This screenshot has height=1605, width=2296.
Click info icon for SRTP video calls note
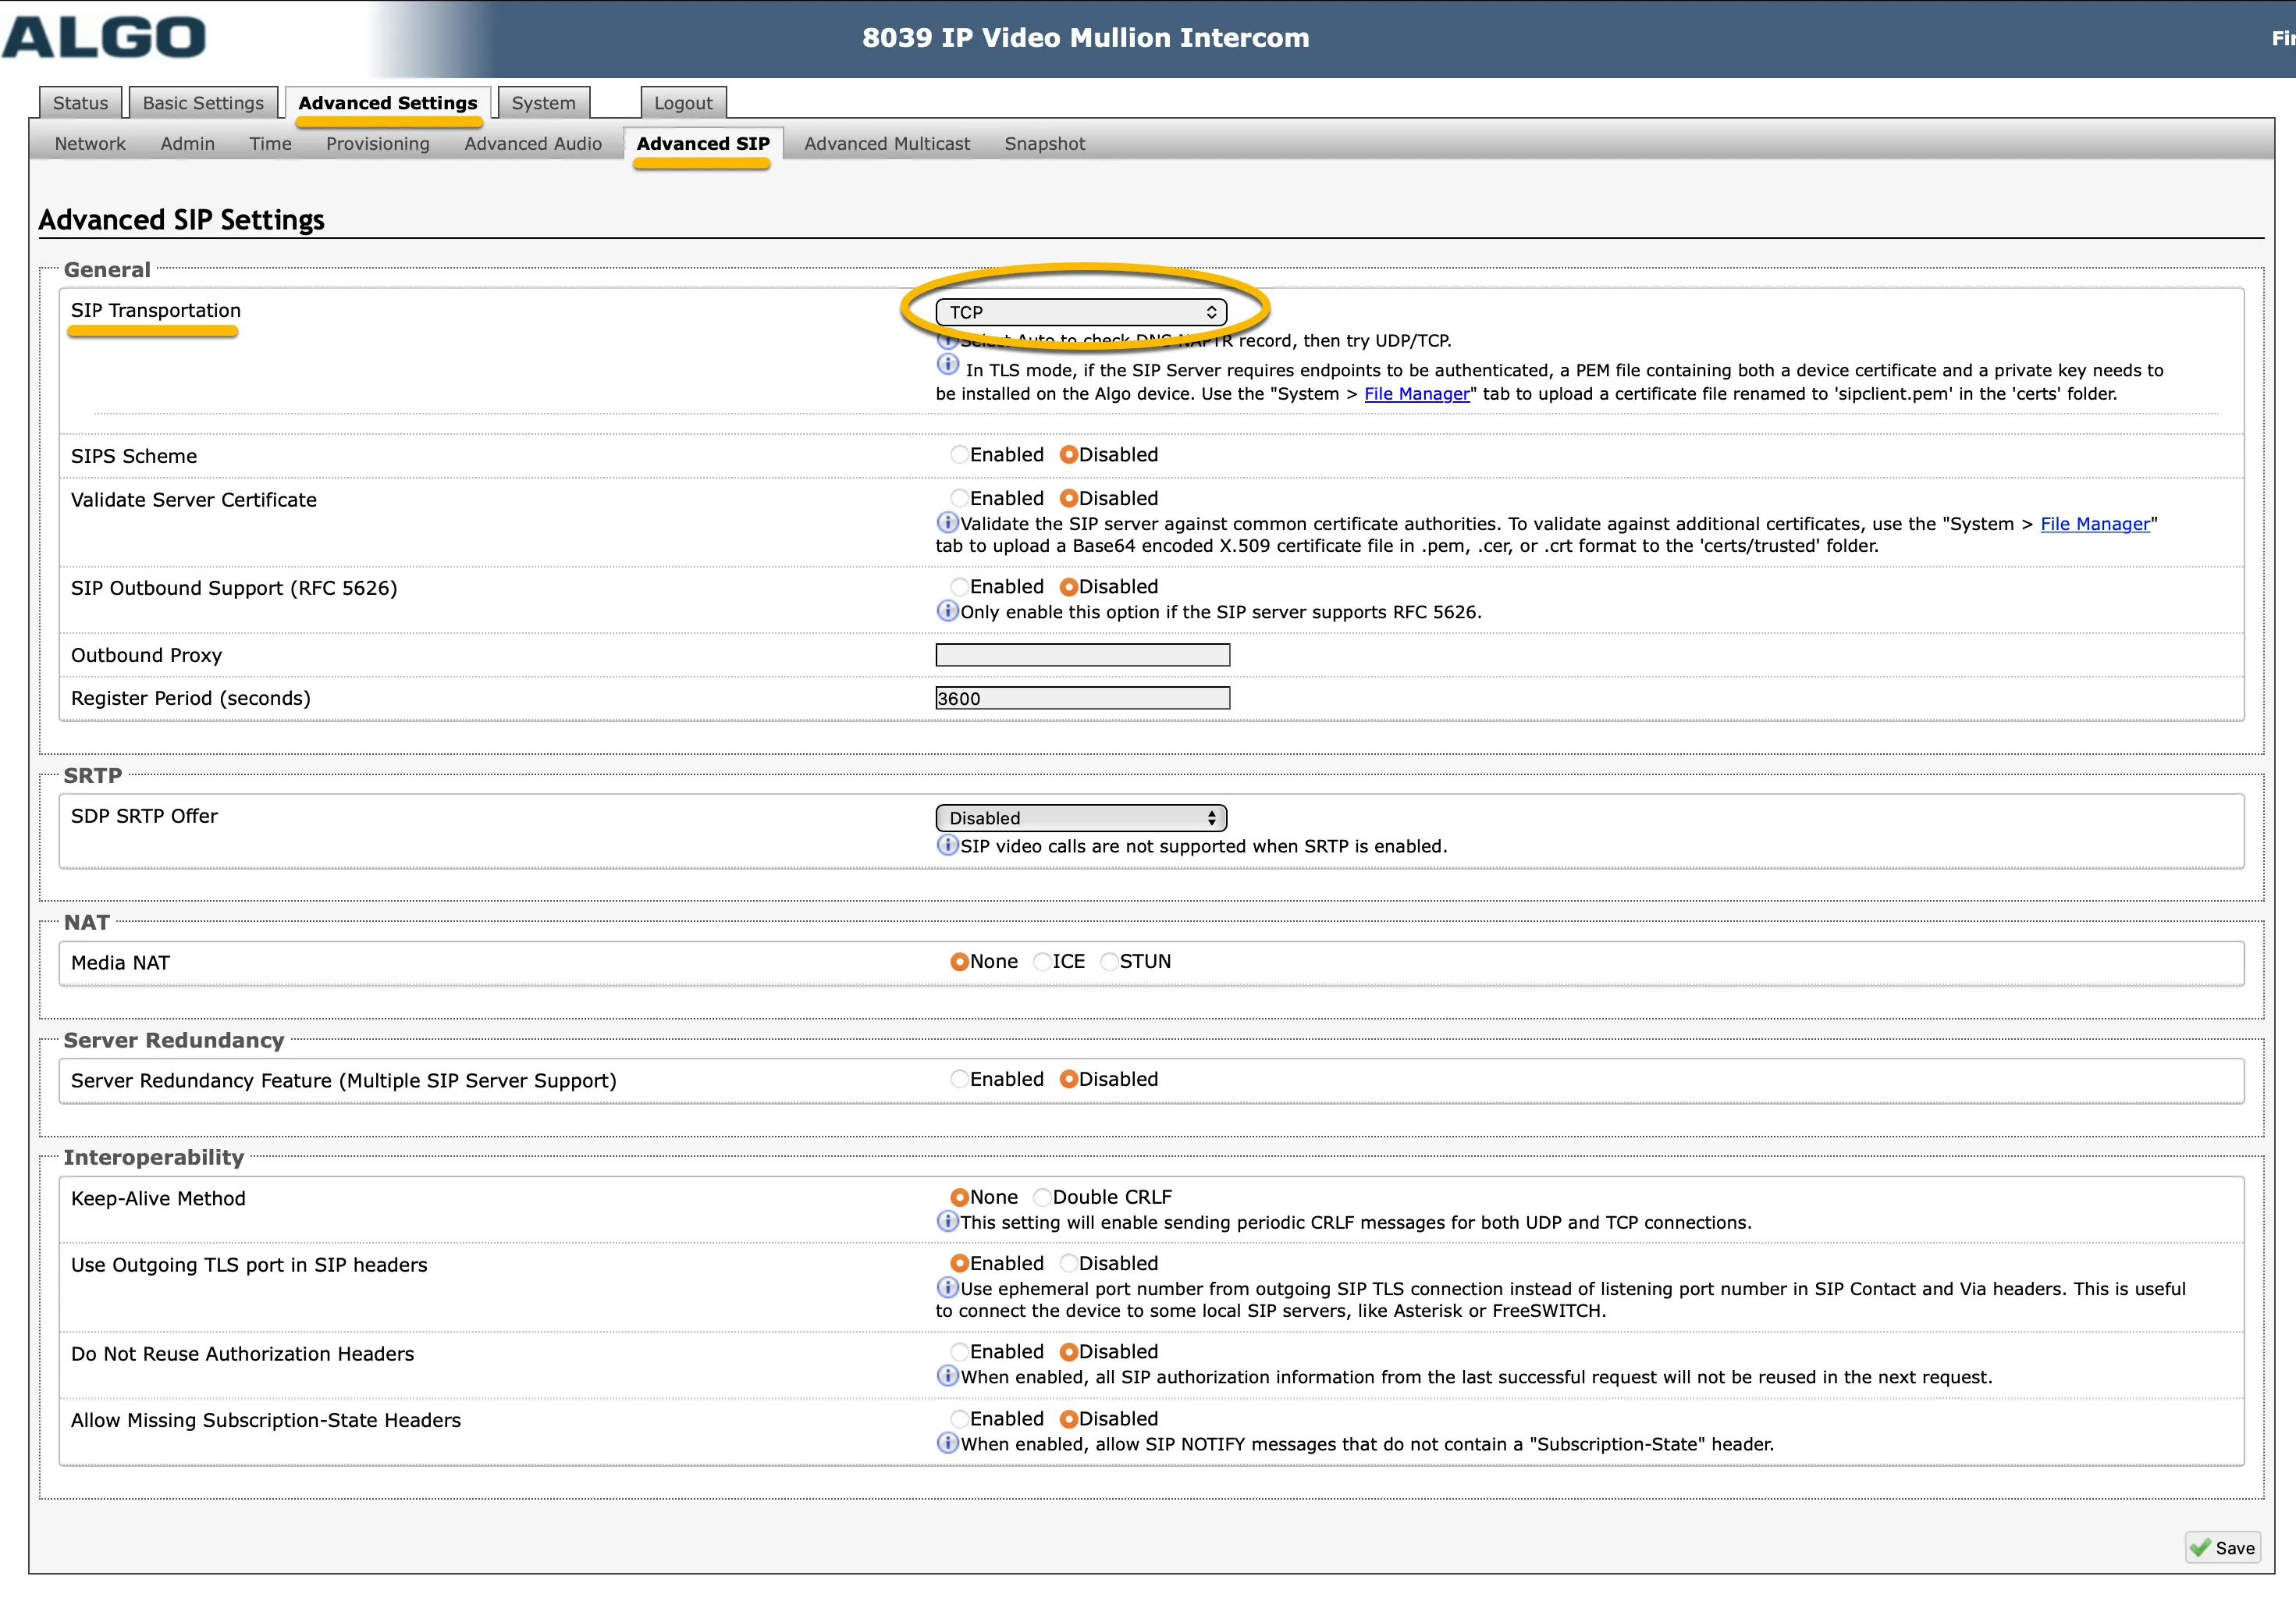[x=947, y=845]
